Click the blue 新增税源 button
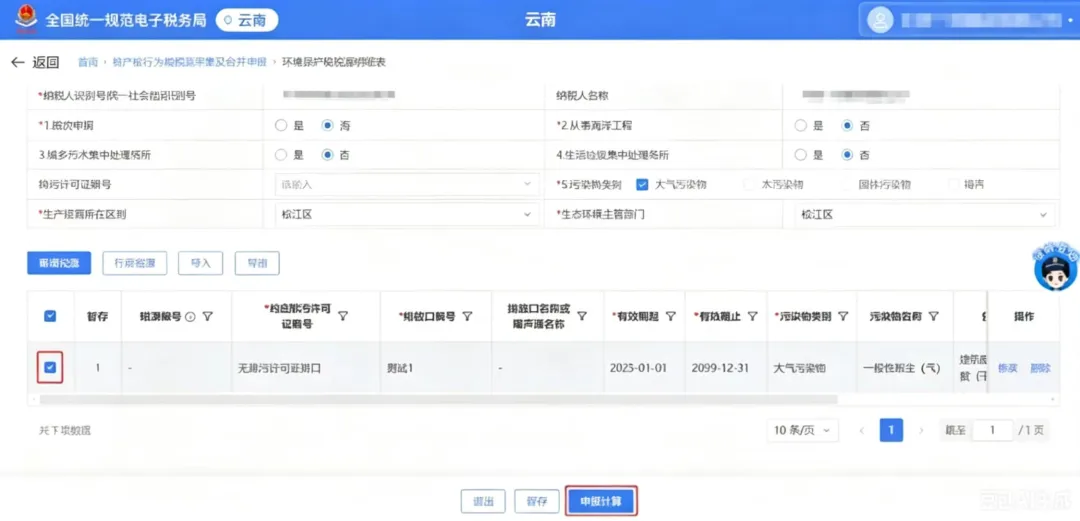This screenshot has width=1080, height=521. click(x=59, y=263)
